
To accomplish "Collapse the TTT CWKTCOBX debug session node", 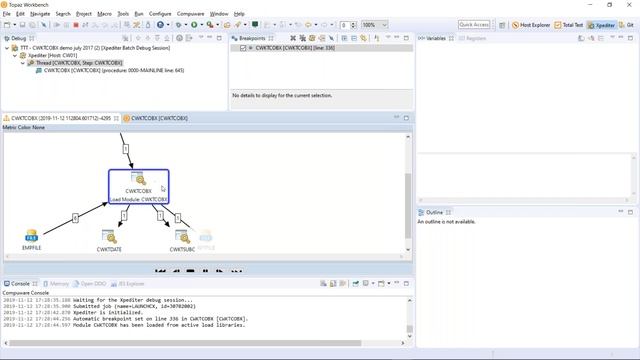I will (x=7, y=48).
